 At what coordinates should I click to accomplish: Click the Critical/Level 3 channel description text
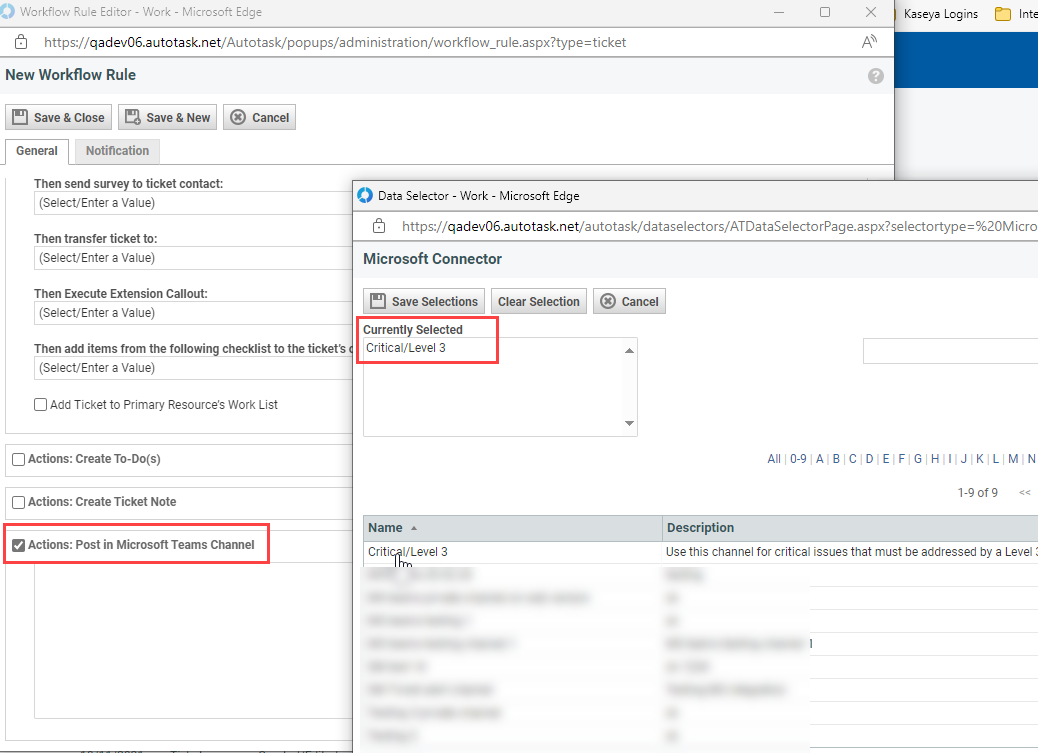pos(851,552)
